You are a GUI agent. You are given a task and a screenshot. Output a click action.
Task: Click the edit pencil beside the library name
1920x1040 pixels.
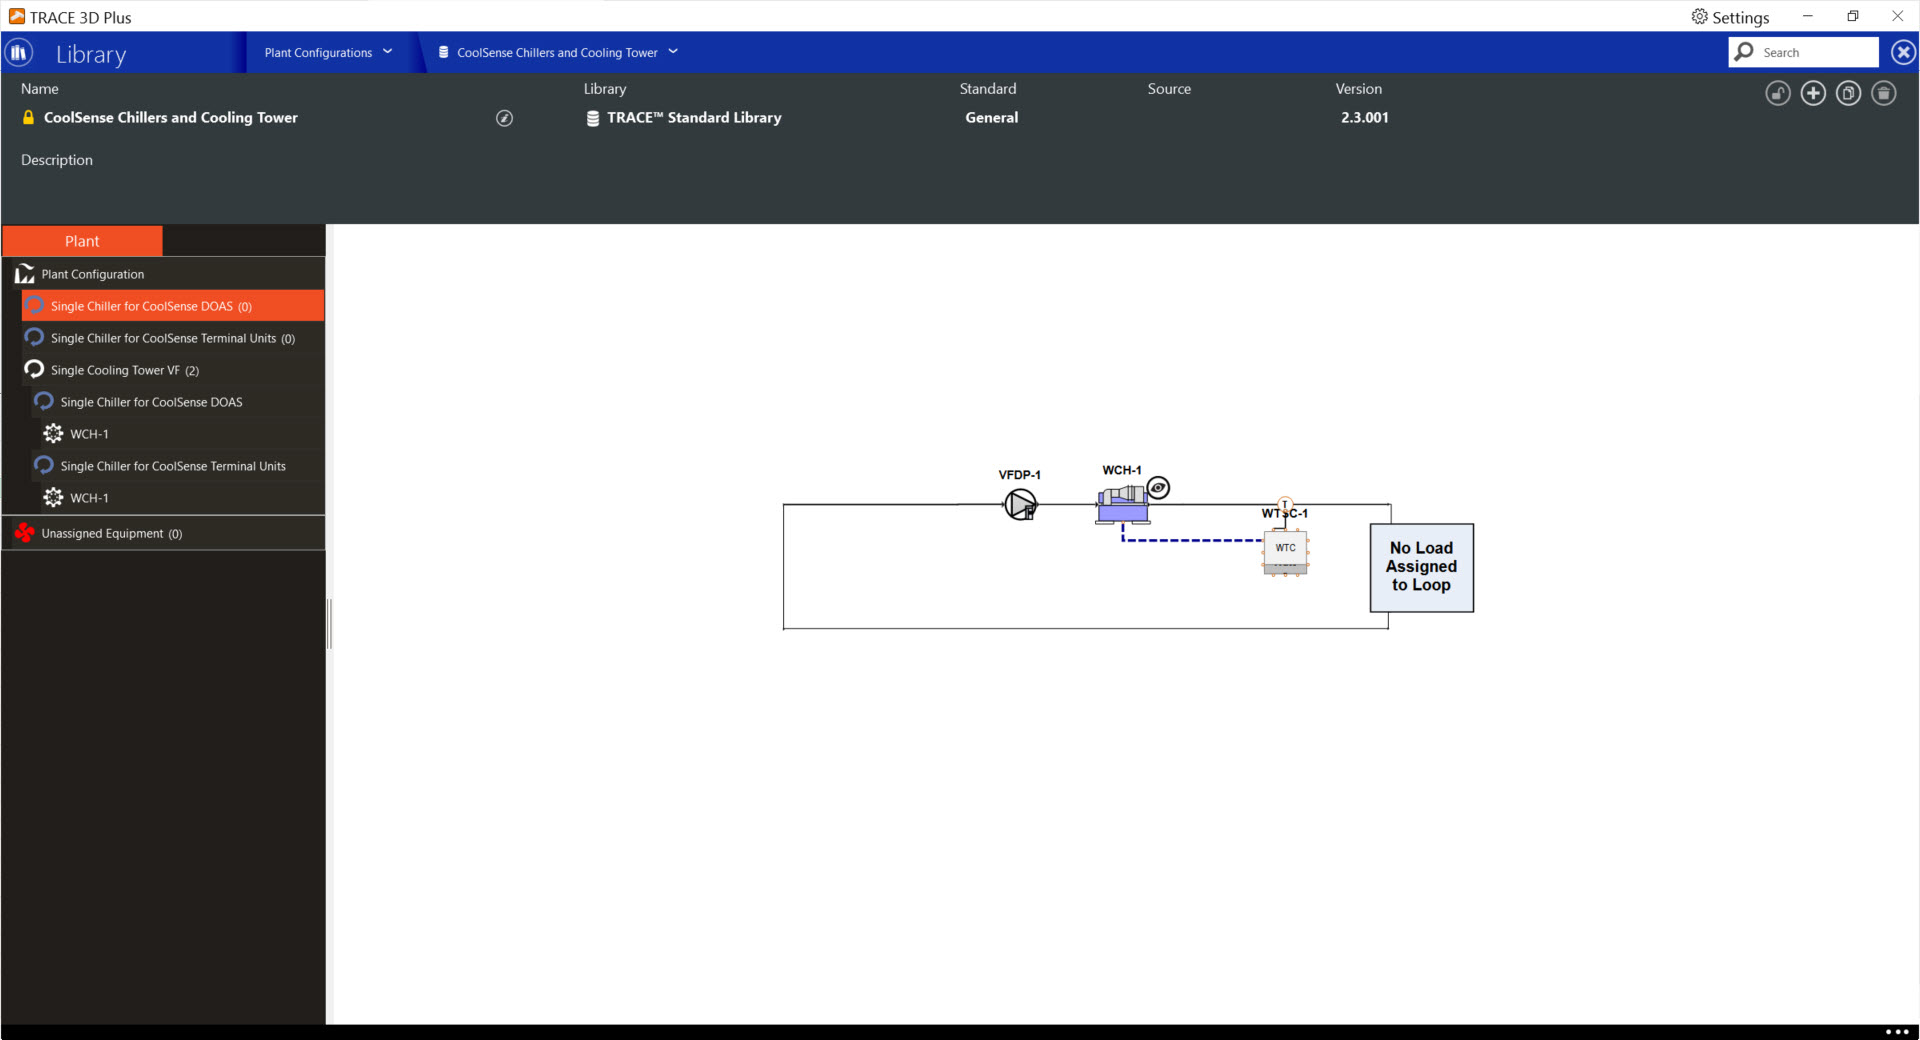pos(504,118)
